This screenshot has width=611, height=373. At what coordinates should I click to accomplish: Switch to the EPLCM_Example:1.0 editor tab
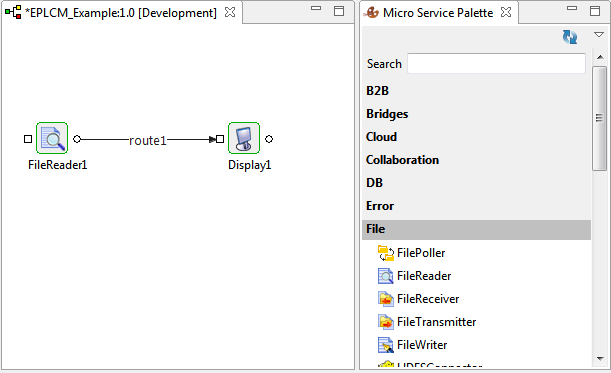coord(121,12)
